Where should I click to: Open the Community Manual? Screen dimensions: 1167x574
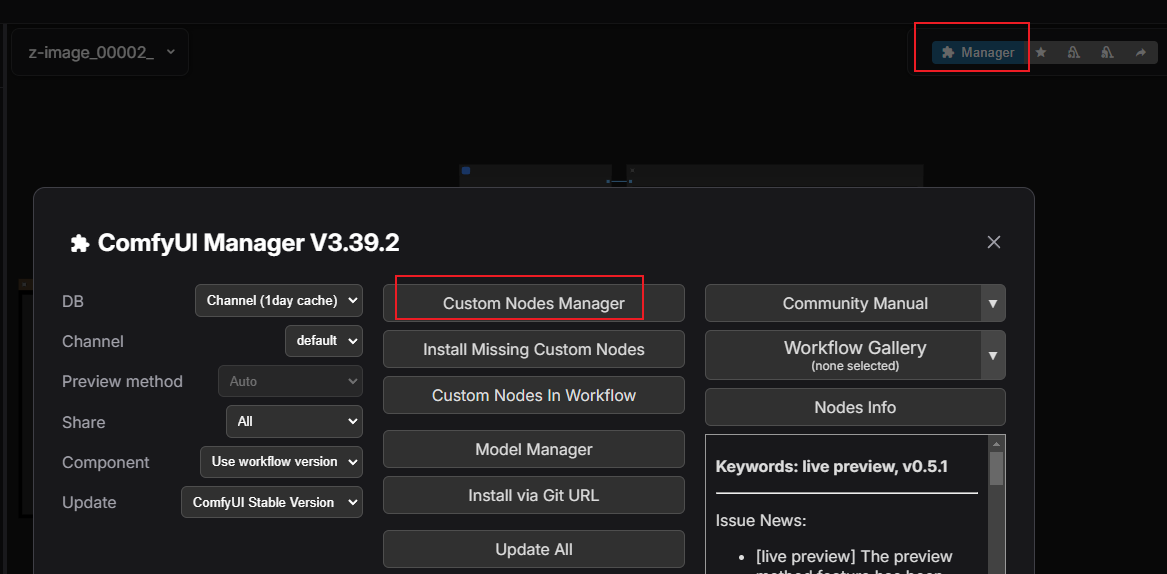click(x=843, y=303)
